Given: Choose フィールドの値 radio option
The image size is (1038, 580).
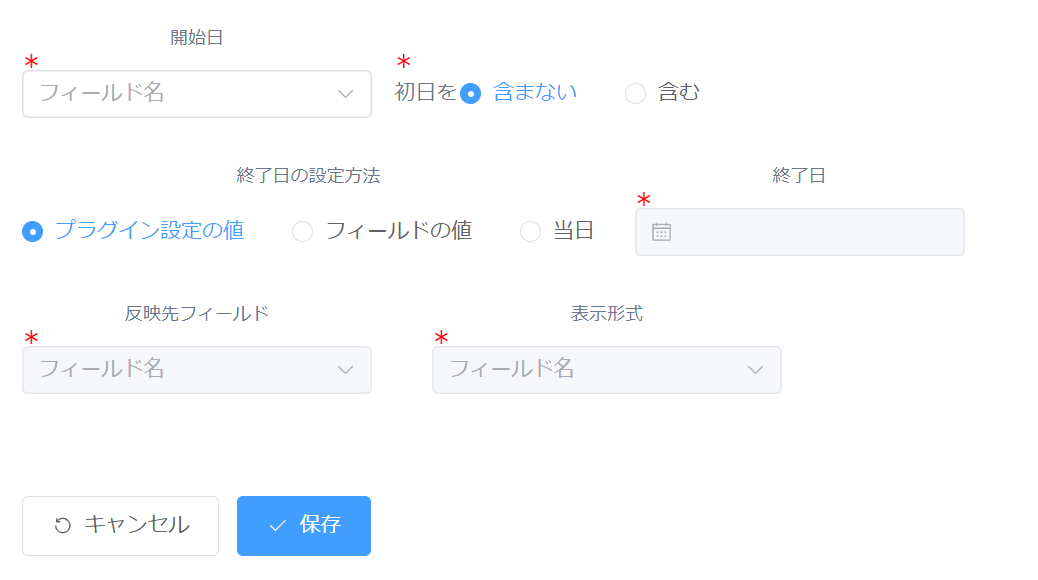Looking at the screenshot, I should pyautogui.click(x=303, y=231).
